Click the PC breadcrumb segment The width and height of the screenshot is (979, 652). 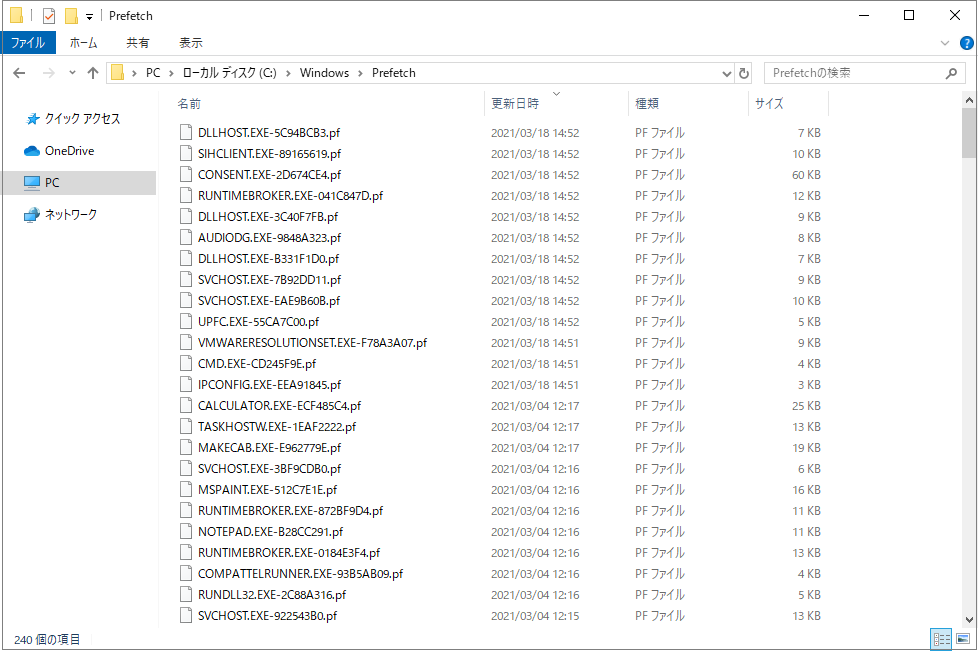pos(153,73)
